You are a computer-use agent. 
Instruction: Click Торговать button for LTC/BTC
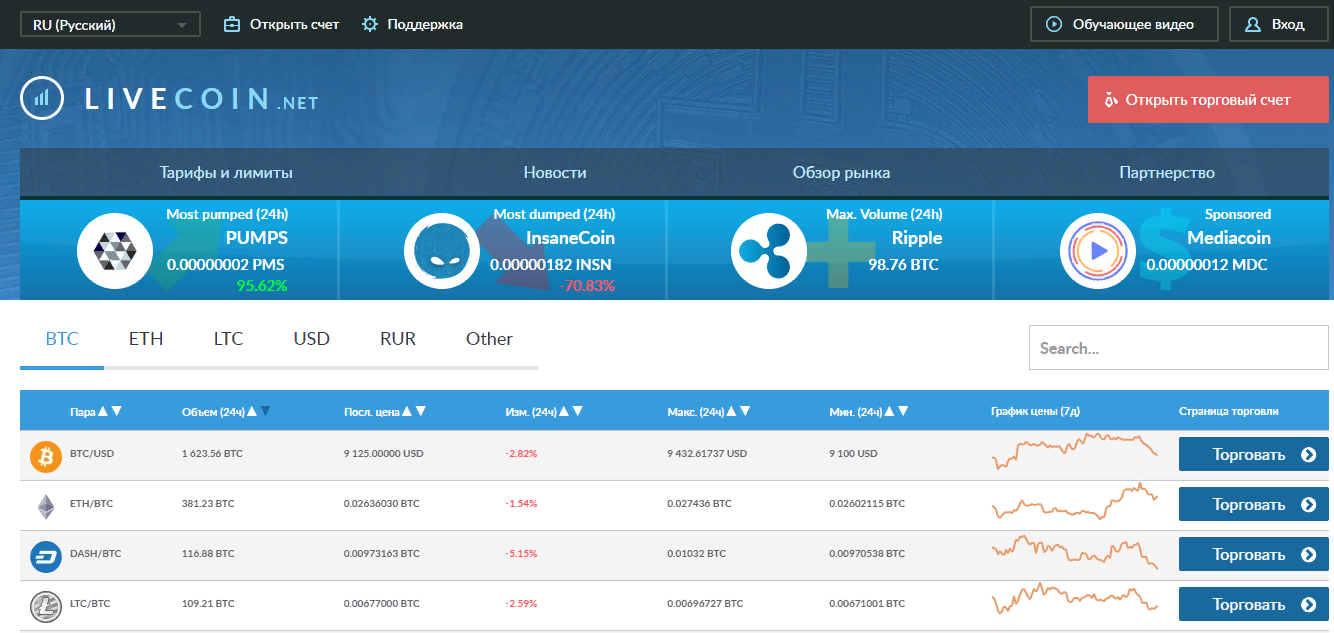pos(1254,604)
